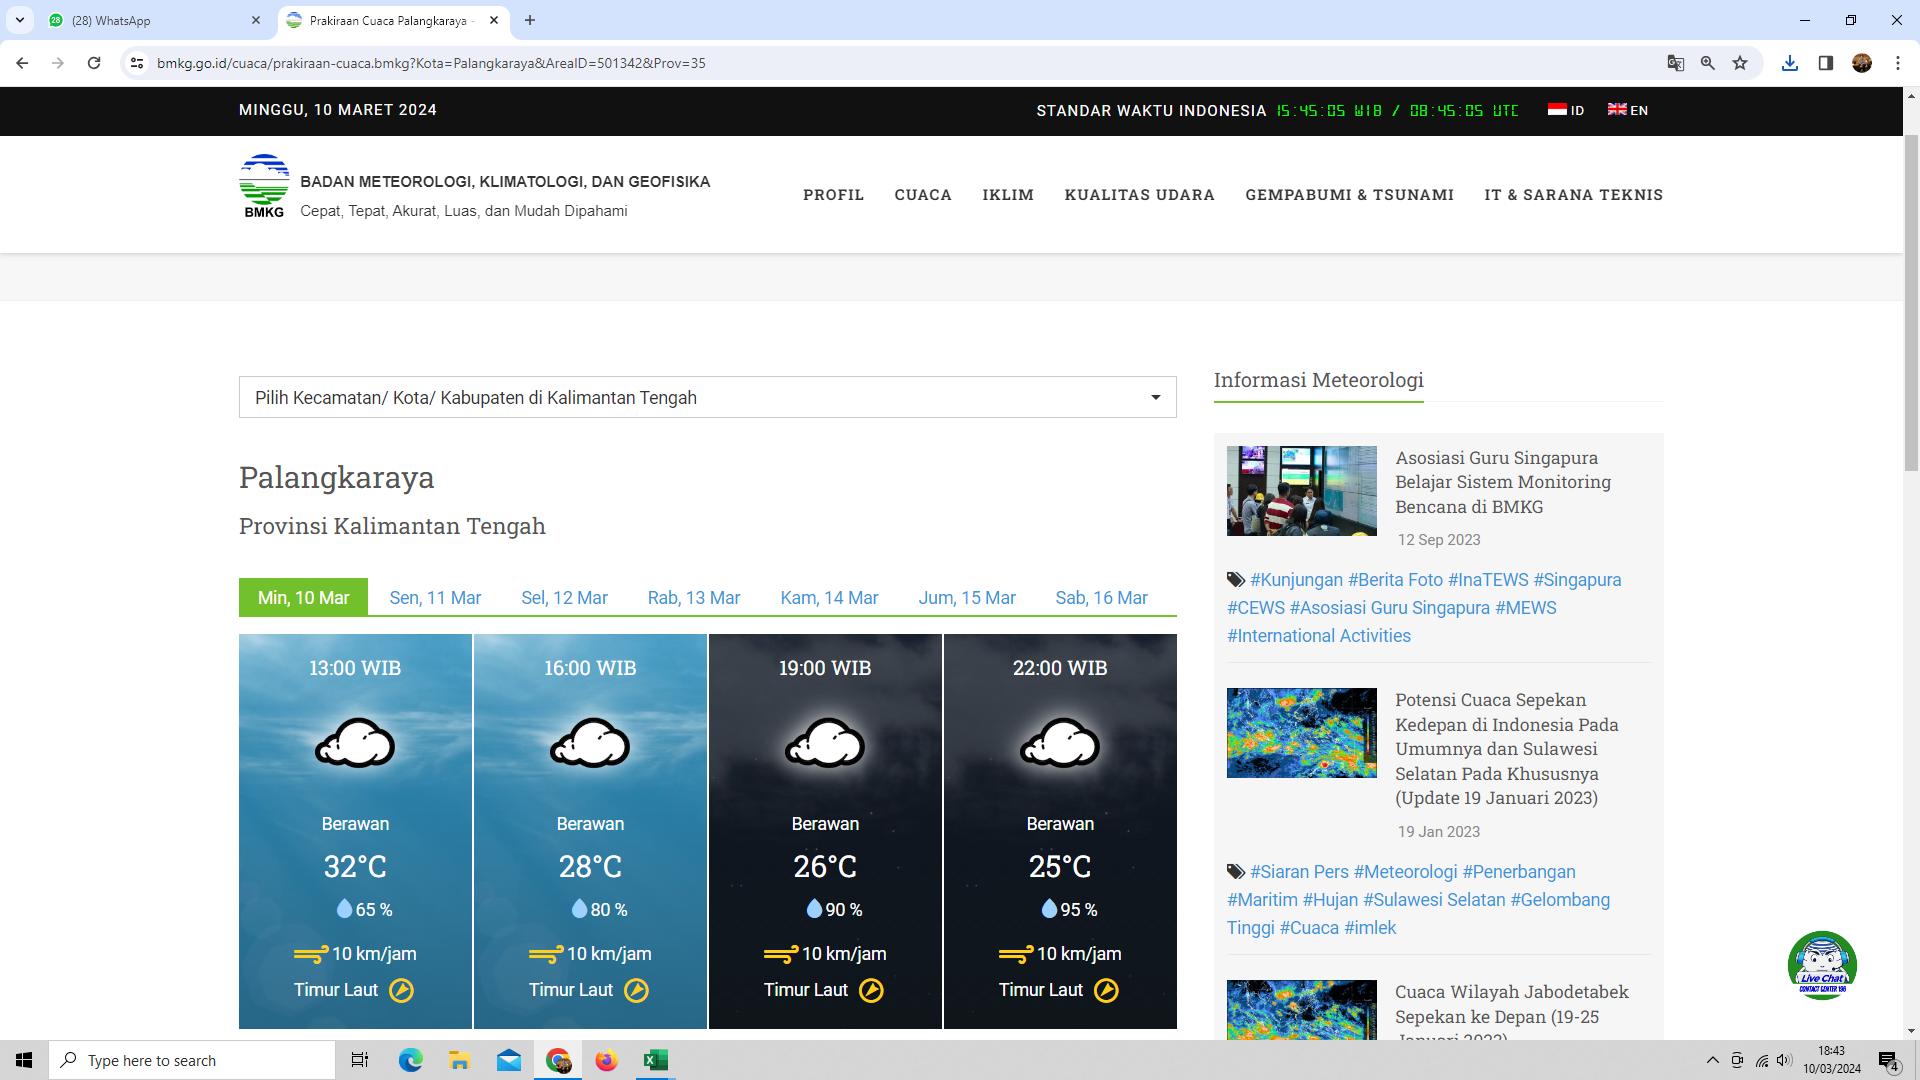Open File Explorer from the taskbar
Screen dimensions: 1920x1080
point(459,1060)
